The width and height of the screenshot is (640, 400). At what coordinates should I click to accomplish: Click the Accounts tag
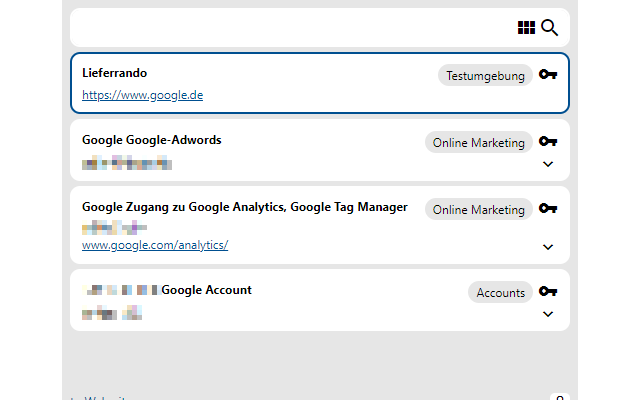pos(500,292)
